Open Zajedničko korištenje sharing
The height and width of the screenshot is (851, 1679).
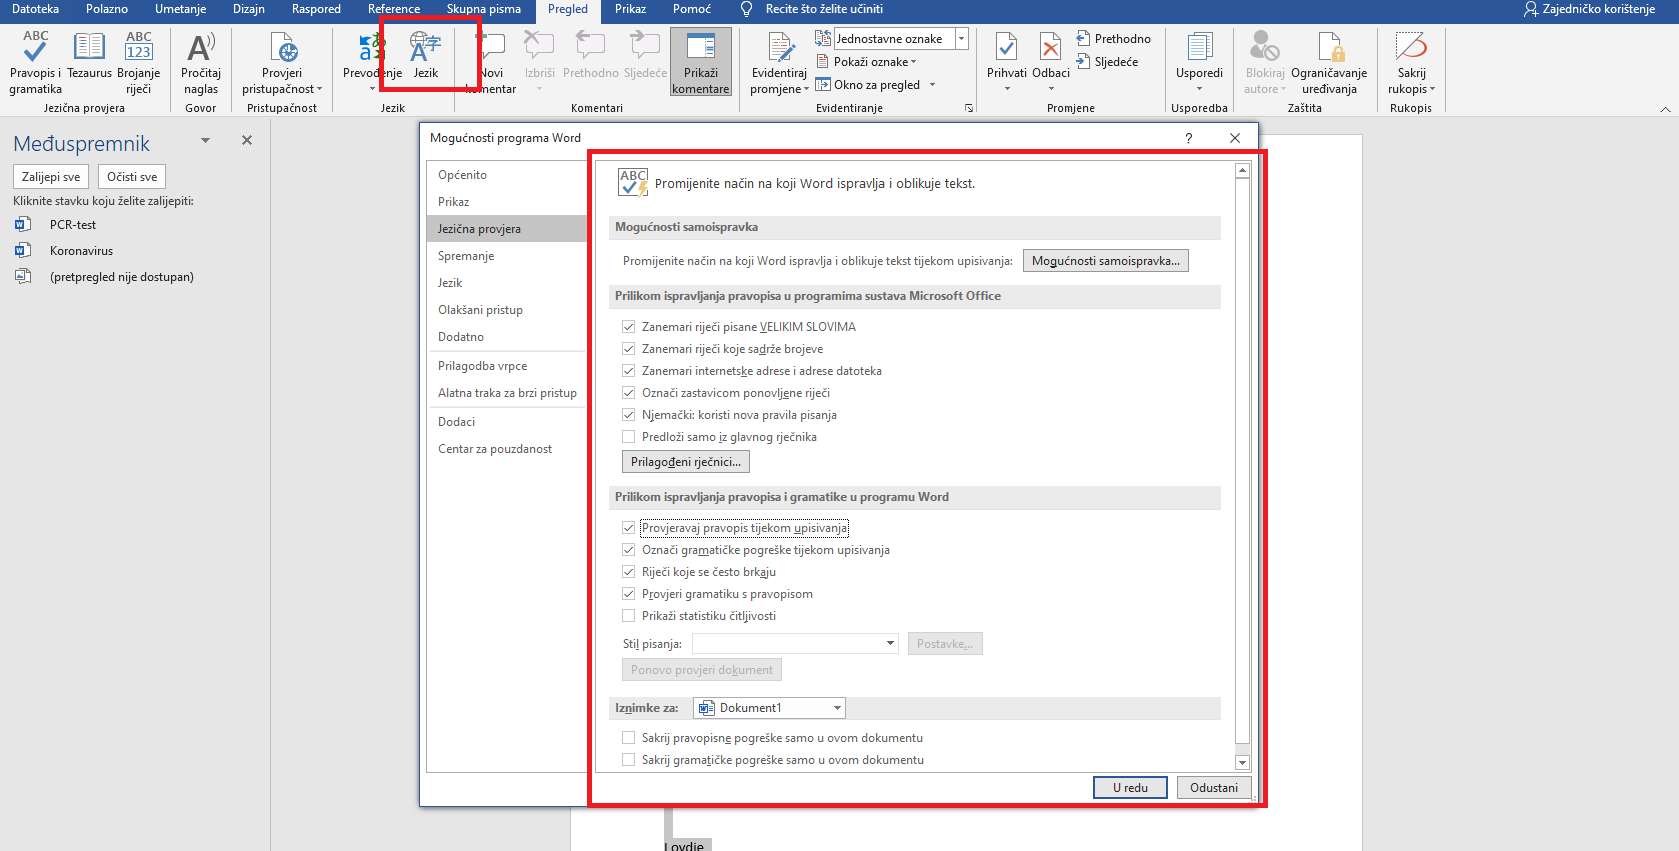point(1589,9)
